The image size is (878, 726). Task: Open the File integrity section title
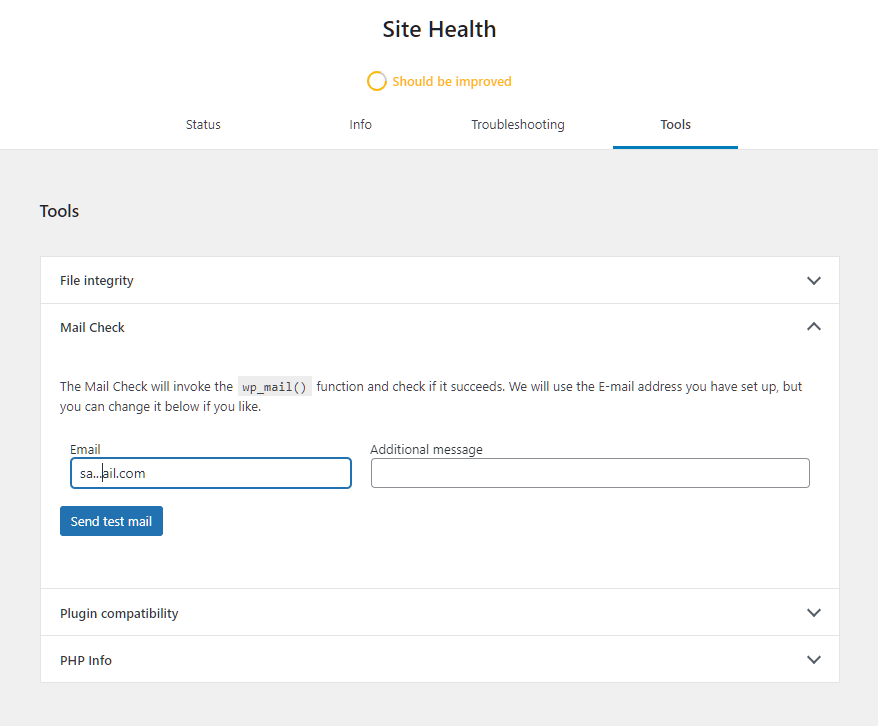coord(97,280)
